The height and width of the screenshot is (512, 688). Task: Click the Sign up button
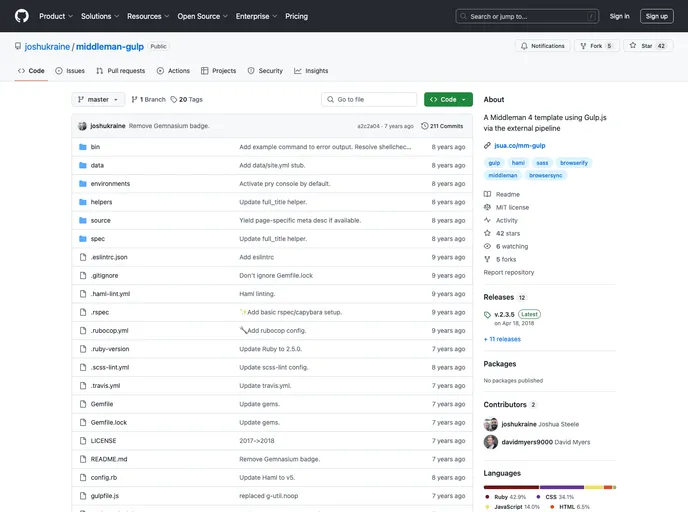[x=656, y=16]
